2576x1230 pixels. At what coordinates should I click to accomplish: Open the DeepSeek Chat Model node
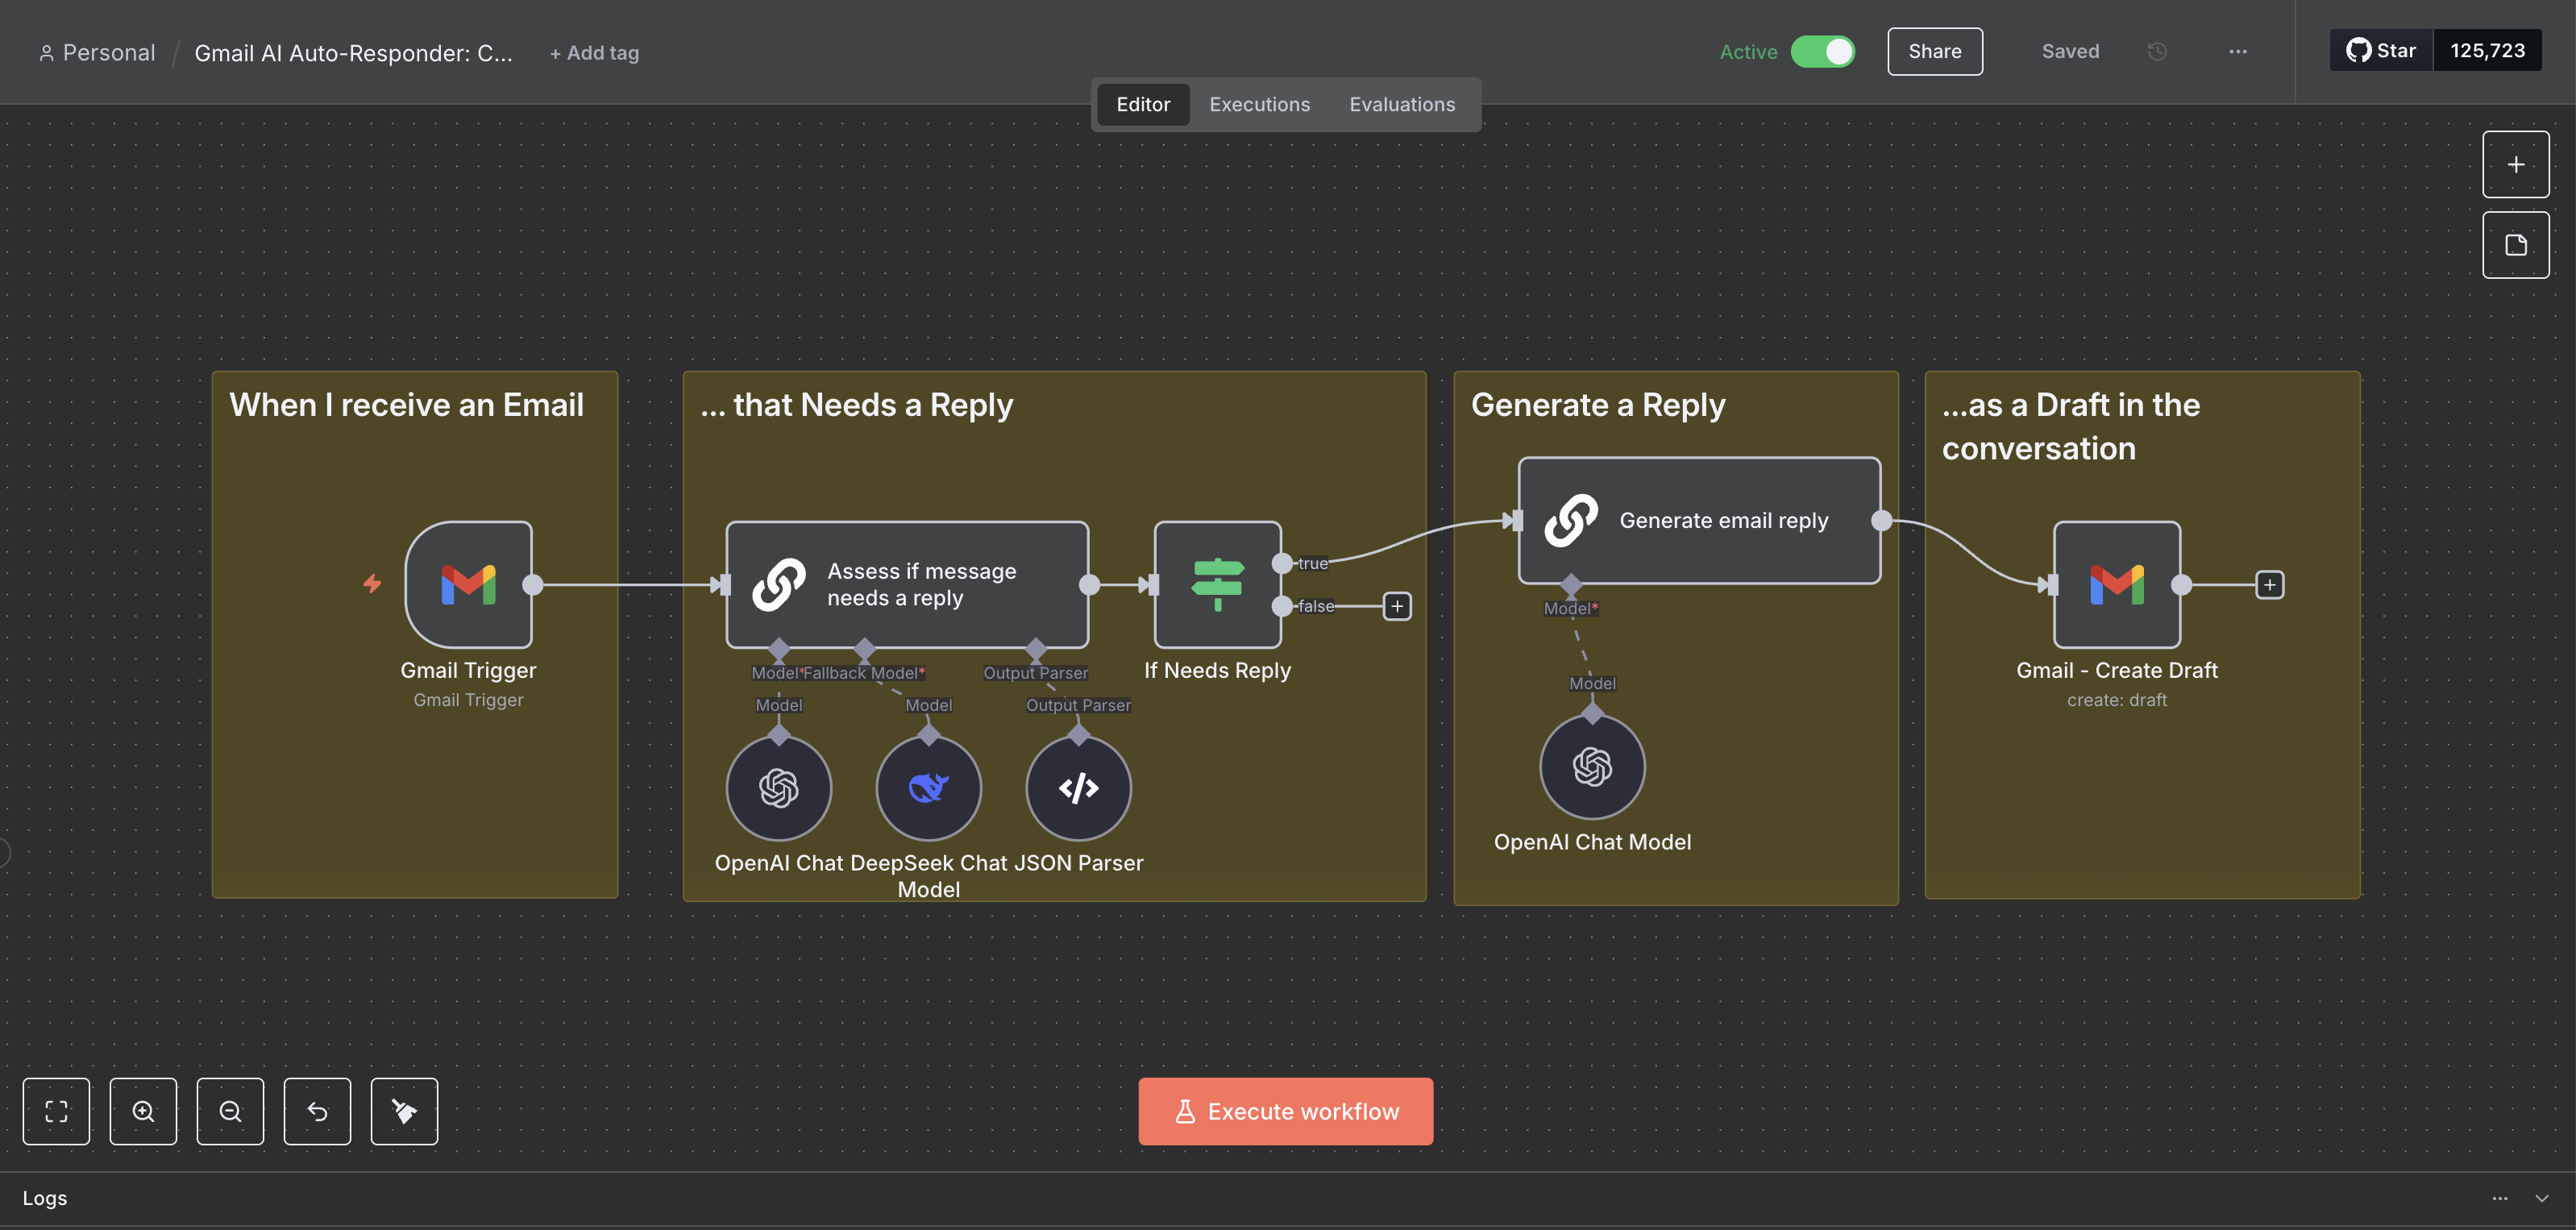coord(928,788)
